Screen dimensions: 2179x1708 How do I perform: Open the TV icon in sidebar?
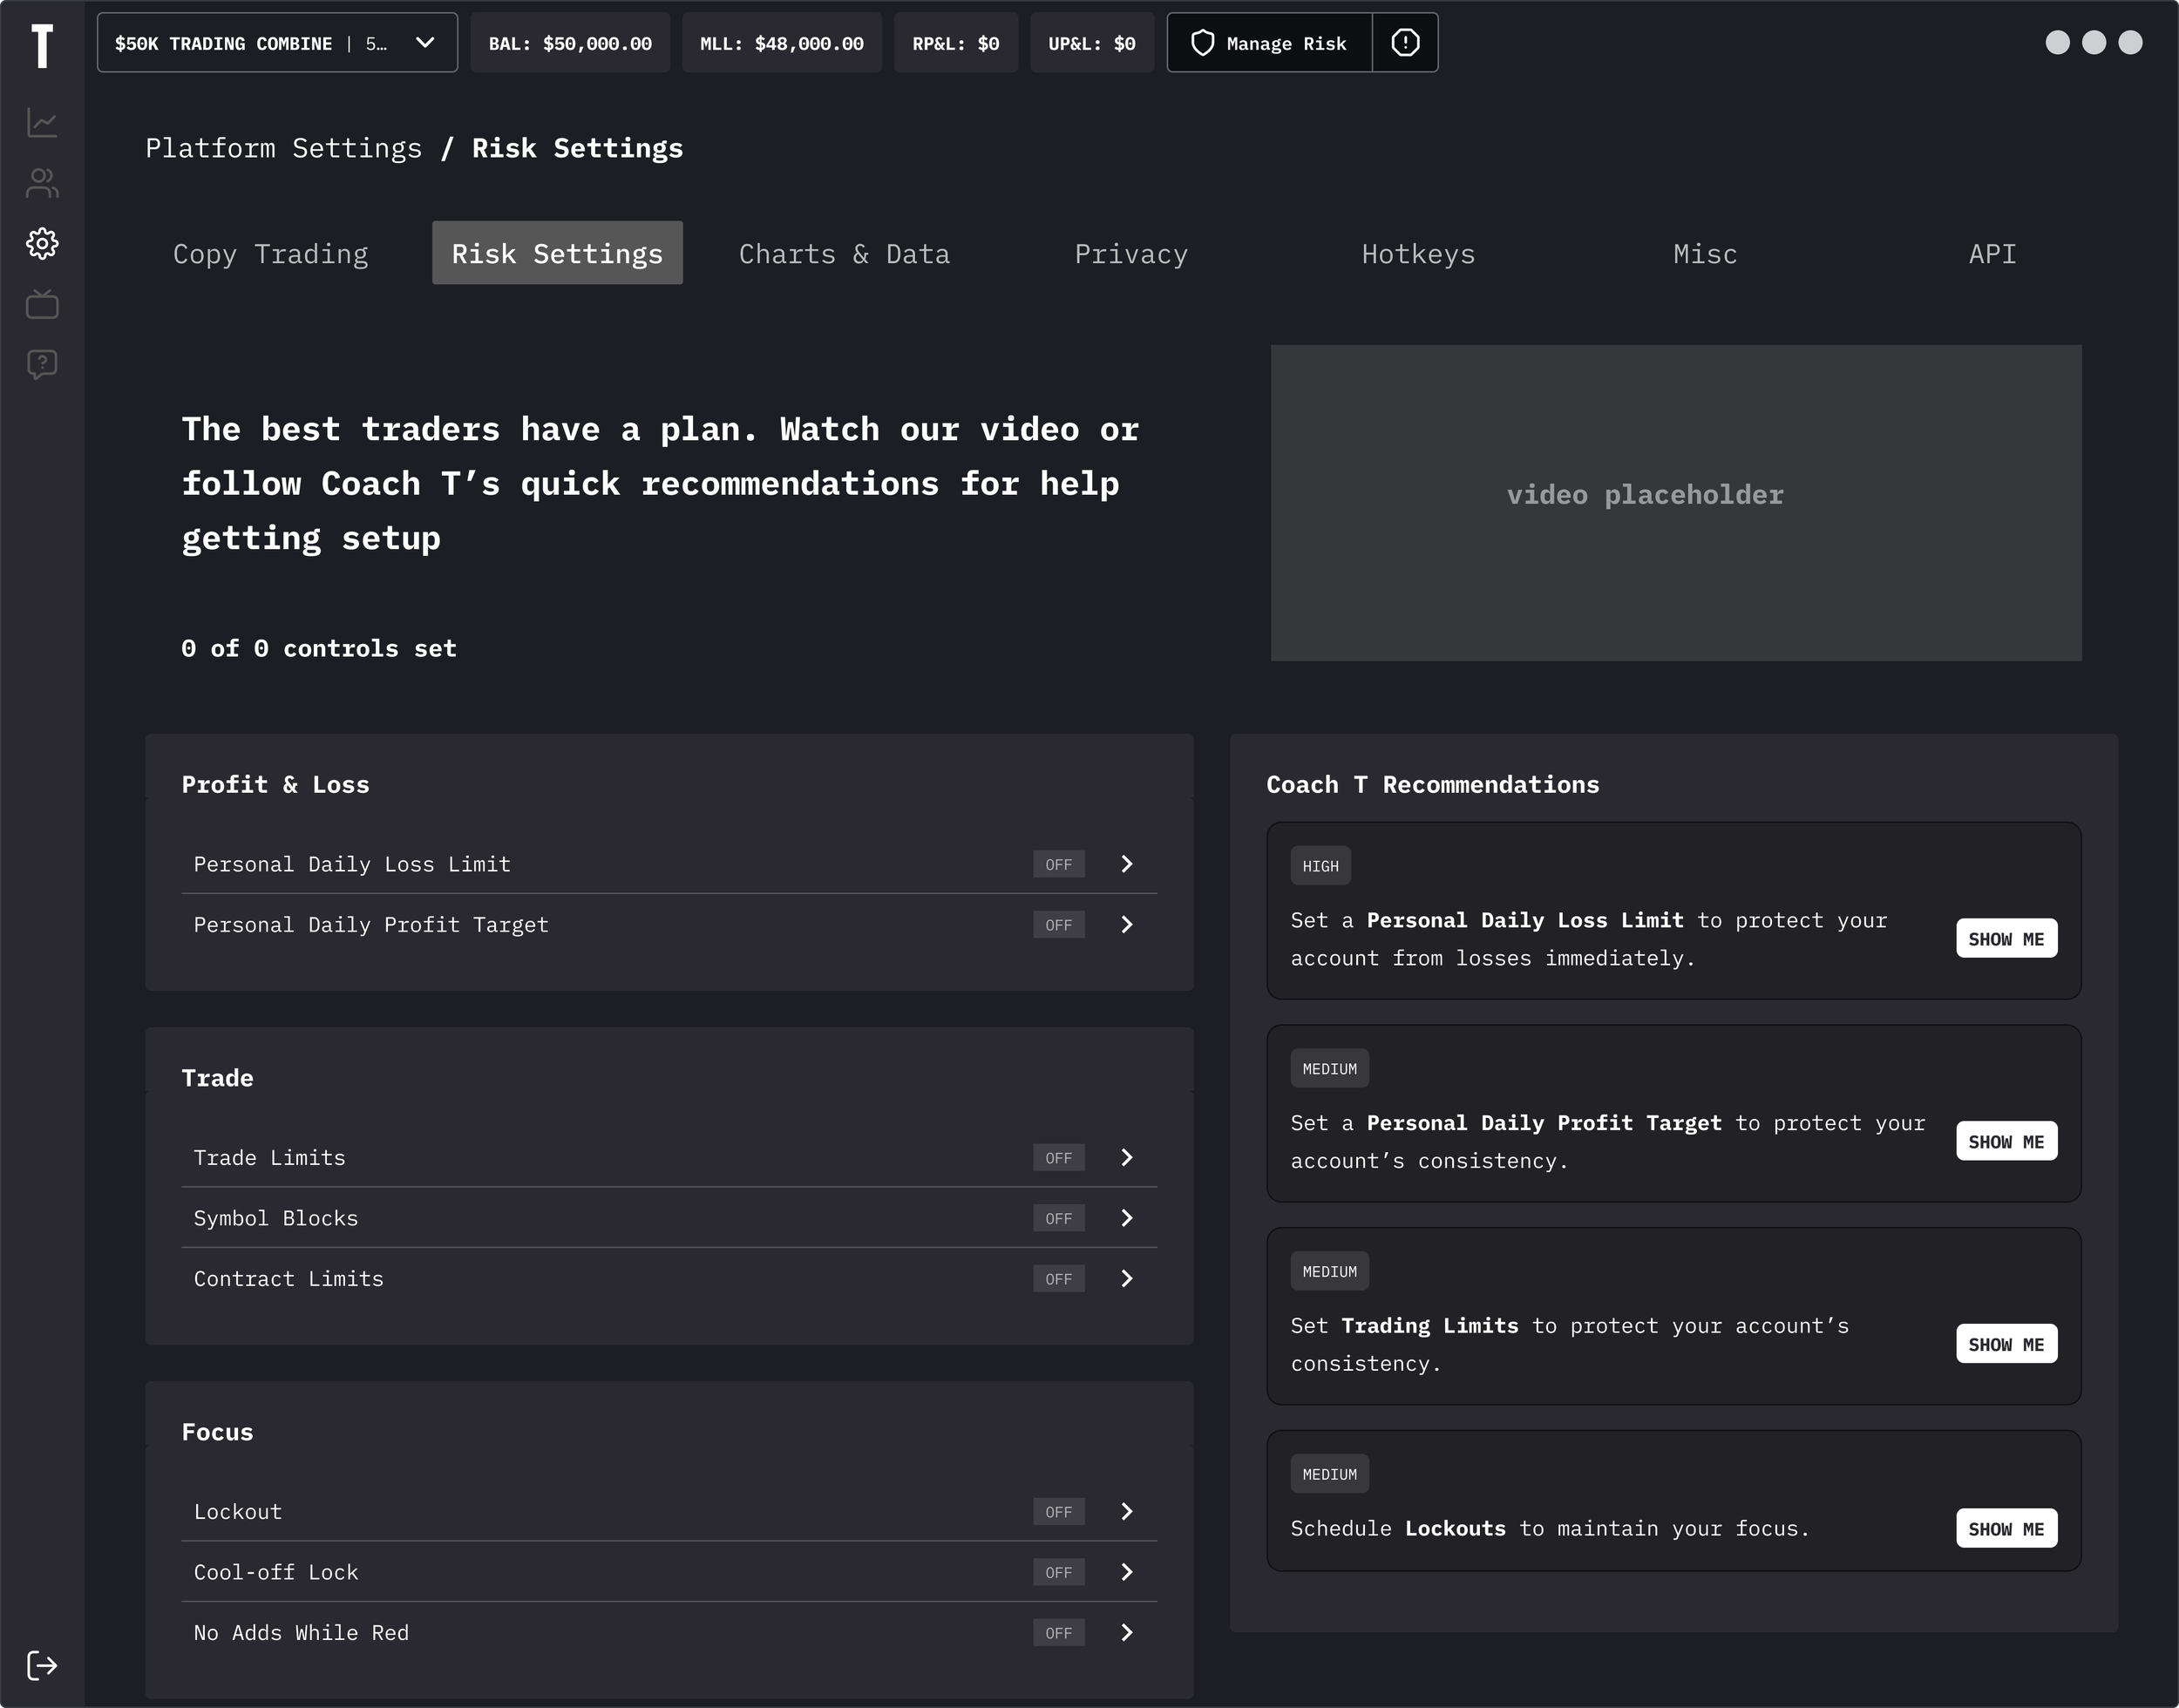[x=42, y=303]
